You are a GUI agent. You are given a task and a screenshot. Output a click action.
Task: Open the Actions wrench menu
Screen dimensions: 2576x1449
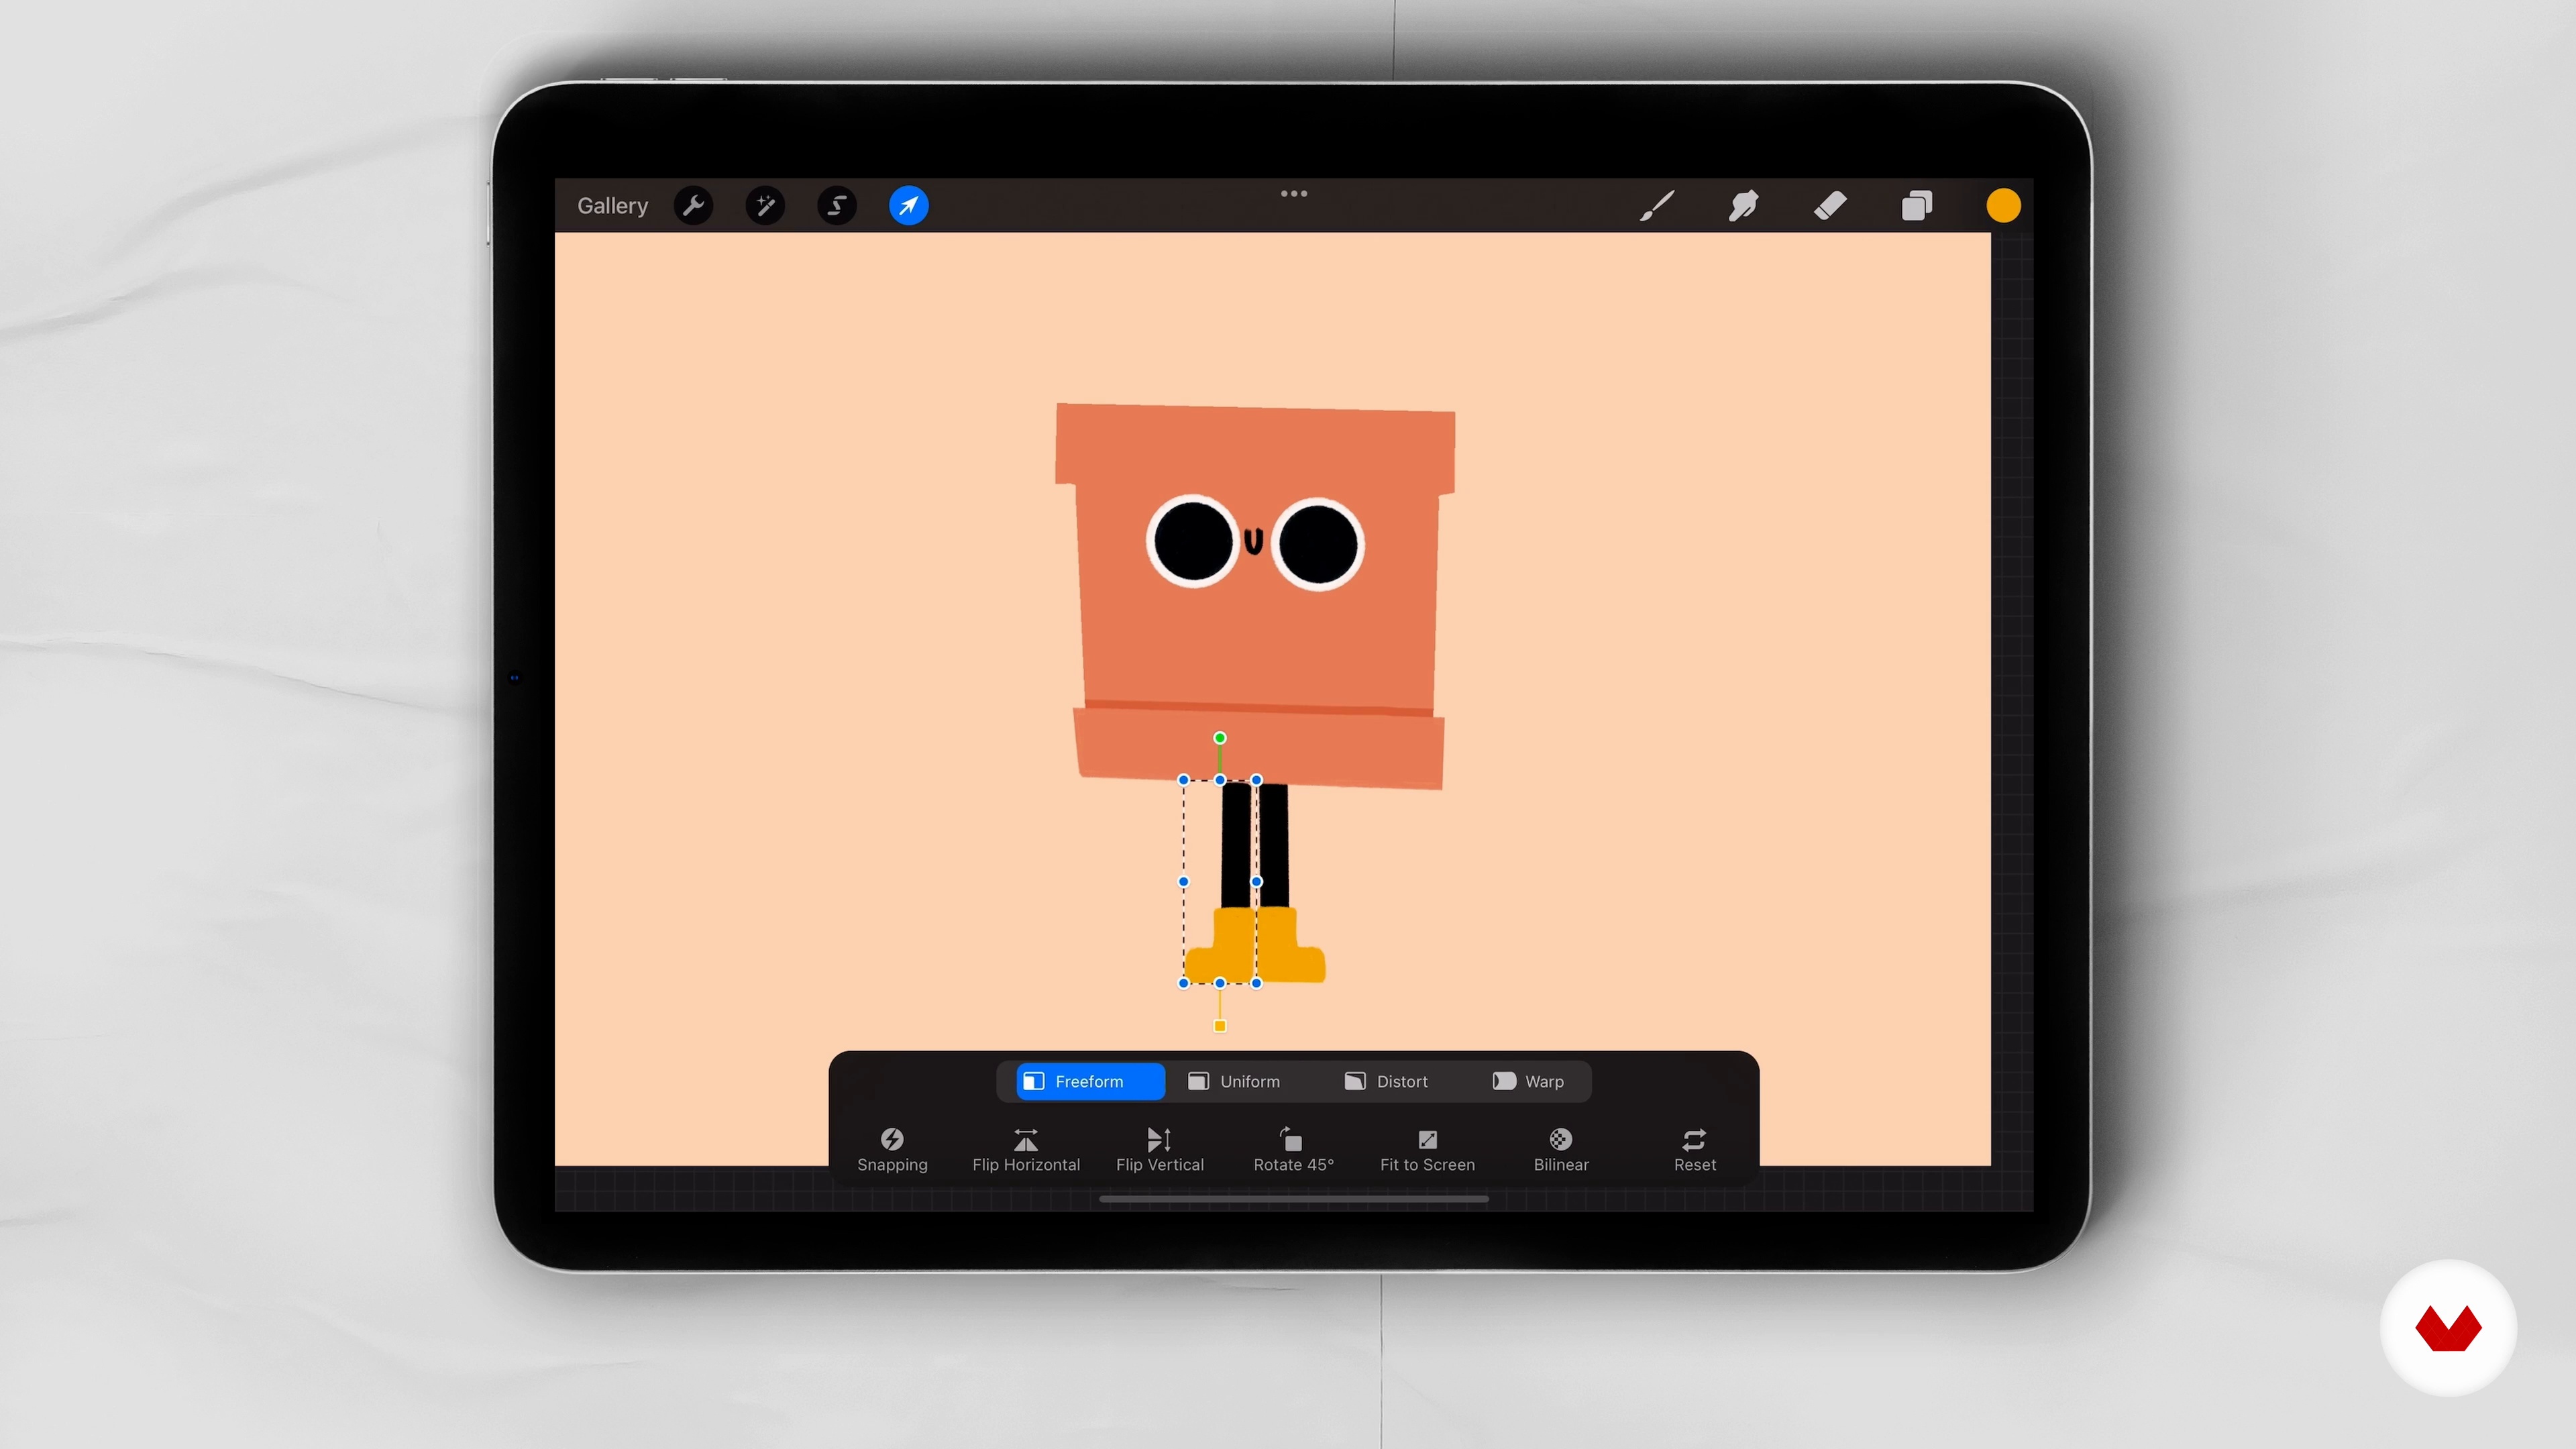click(693, 206)
